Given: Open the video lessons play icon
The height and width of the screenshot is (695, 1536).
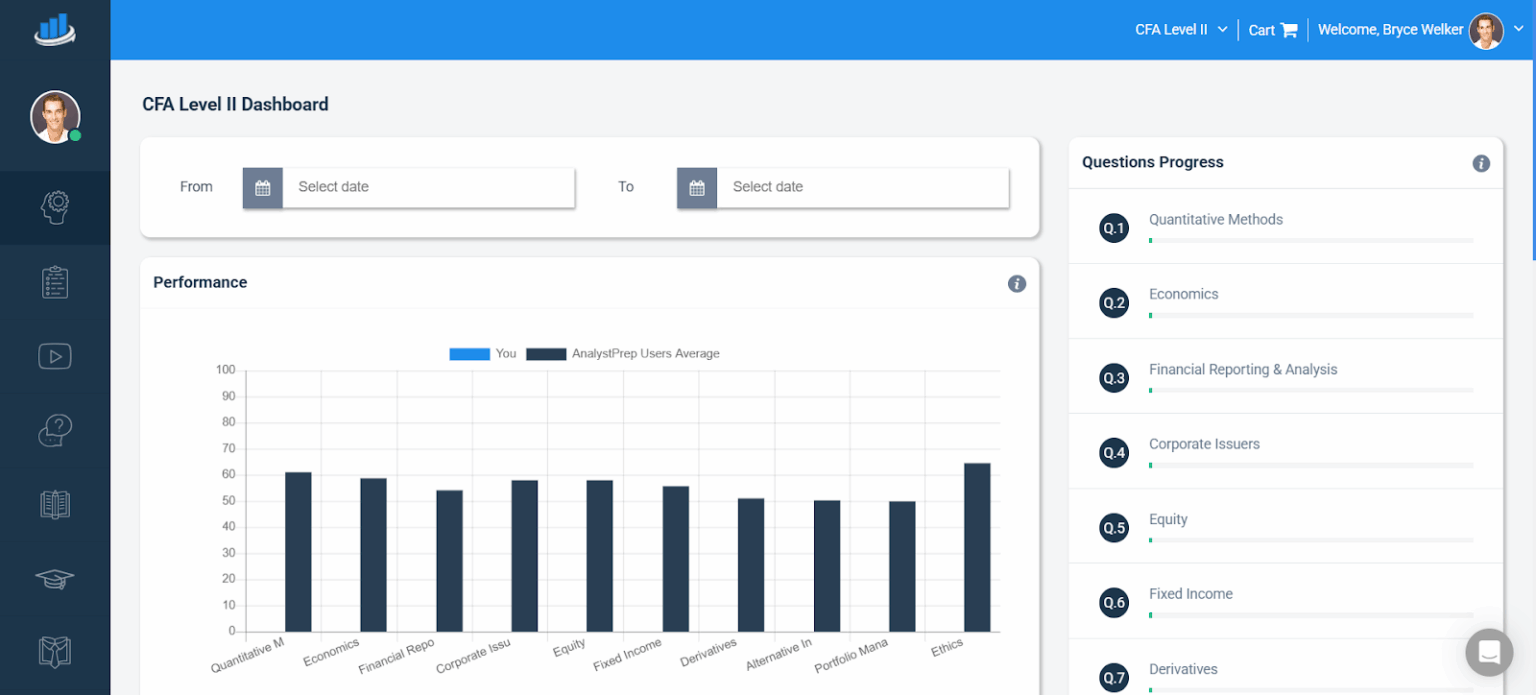Looking at the screenshot, I should point(55,356).
